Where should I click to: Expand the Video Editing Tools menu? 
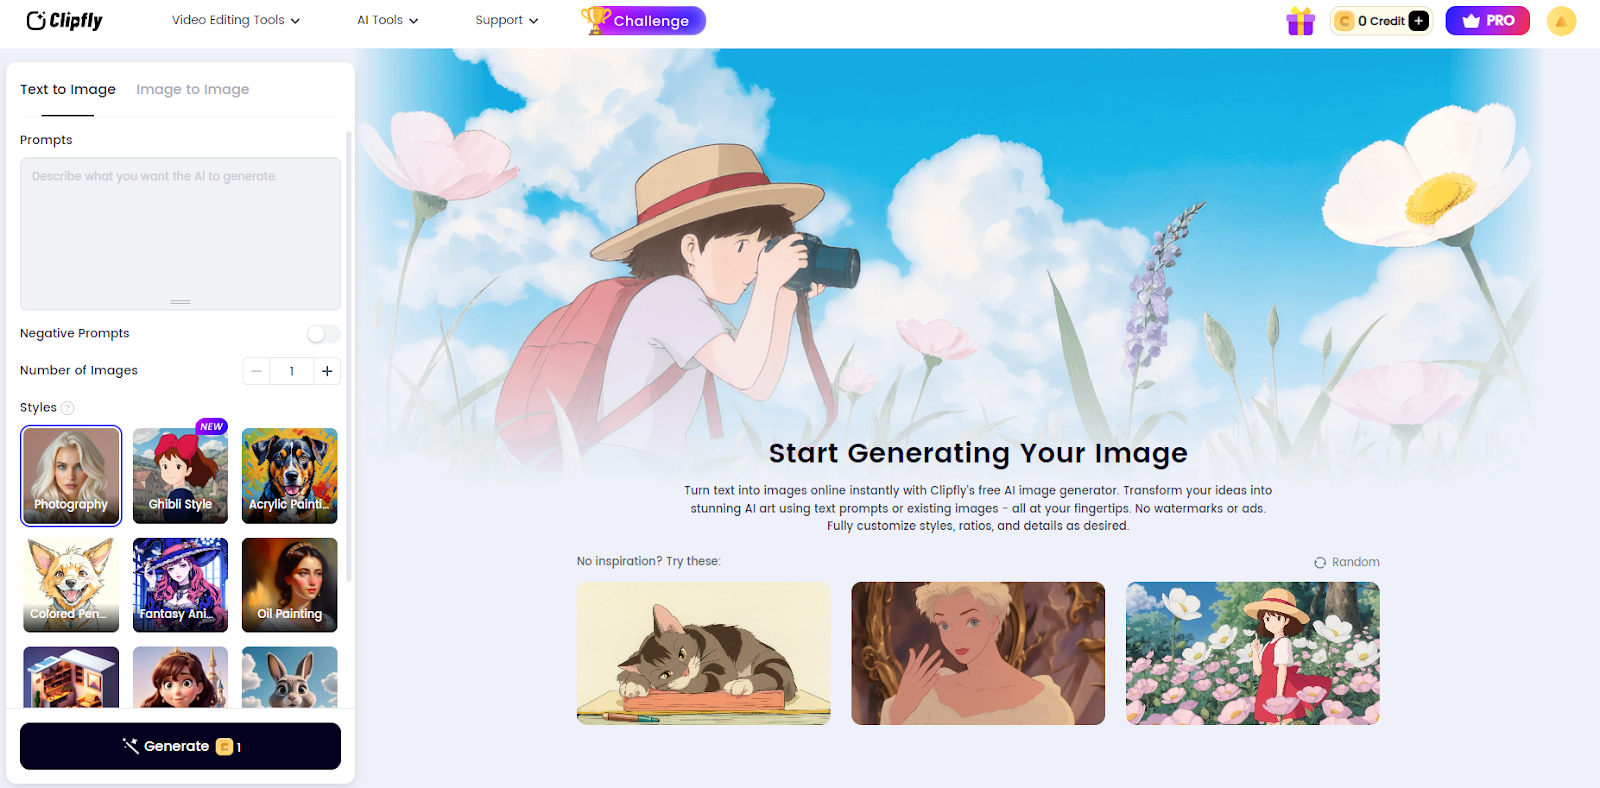pos(236,20)
